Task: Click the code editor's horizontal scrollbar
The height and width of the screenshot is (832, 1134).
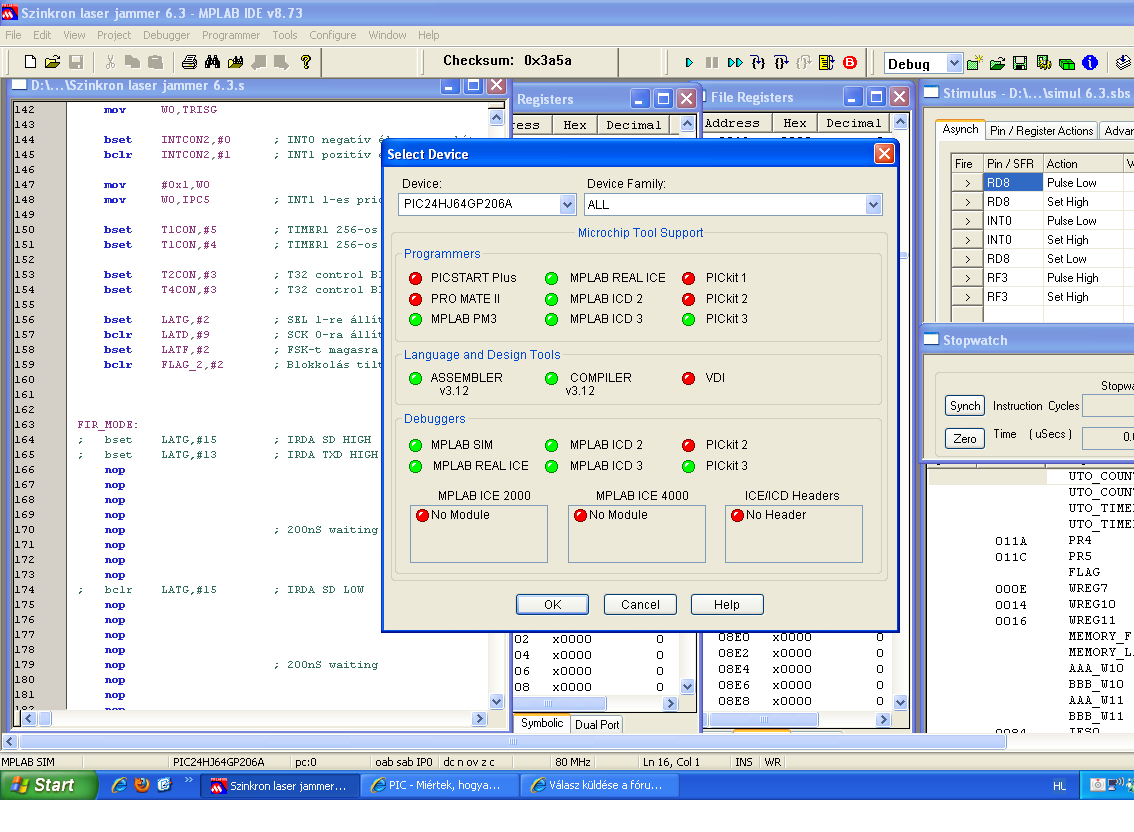Action: point(250,718)
